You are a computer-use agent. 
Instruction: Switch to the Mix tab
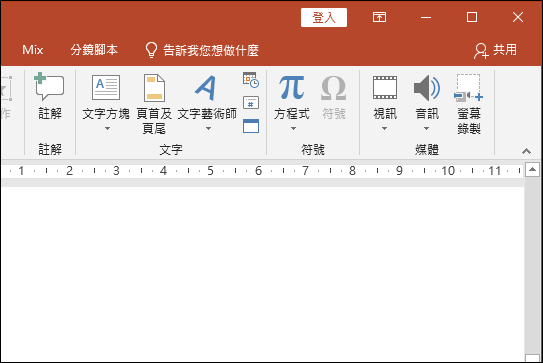click(33, 50)
